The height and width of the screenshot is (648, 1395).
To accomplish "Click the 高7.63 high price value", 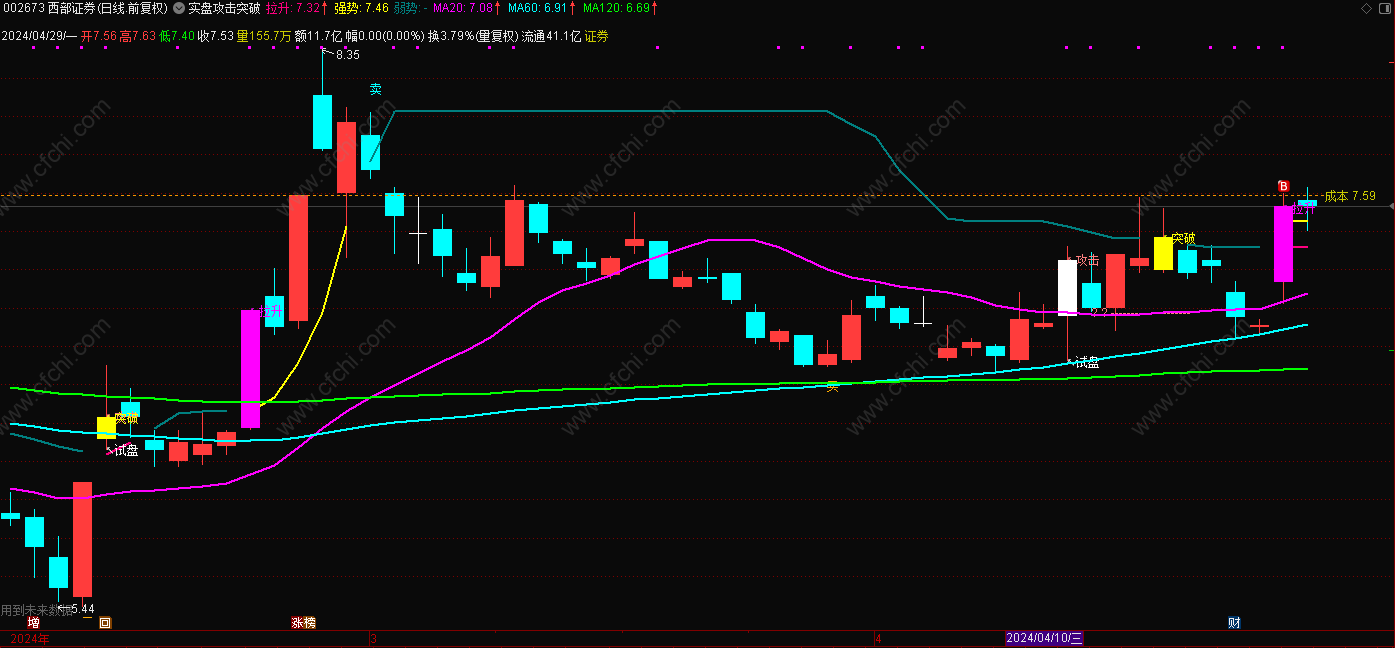I will coord(138,36).
